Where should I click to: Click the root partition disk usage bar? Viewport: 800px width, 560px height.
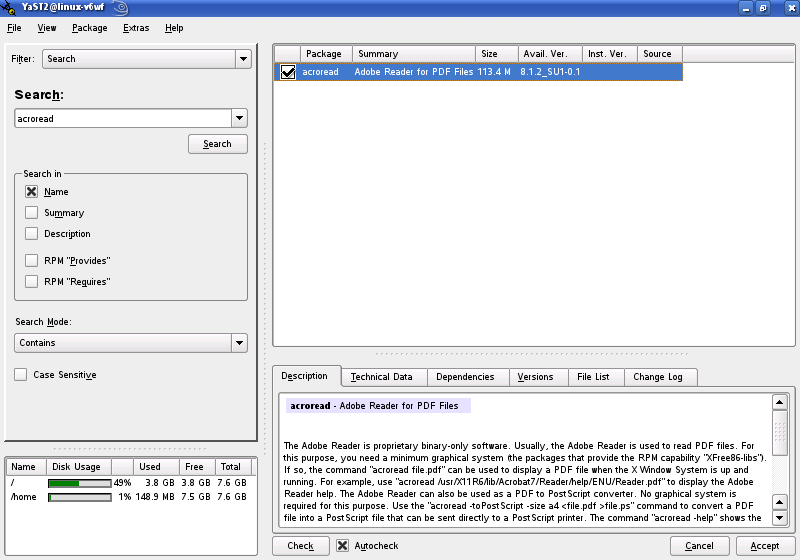click(x=80, y=483)
